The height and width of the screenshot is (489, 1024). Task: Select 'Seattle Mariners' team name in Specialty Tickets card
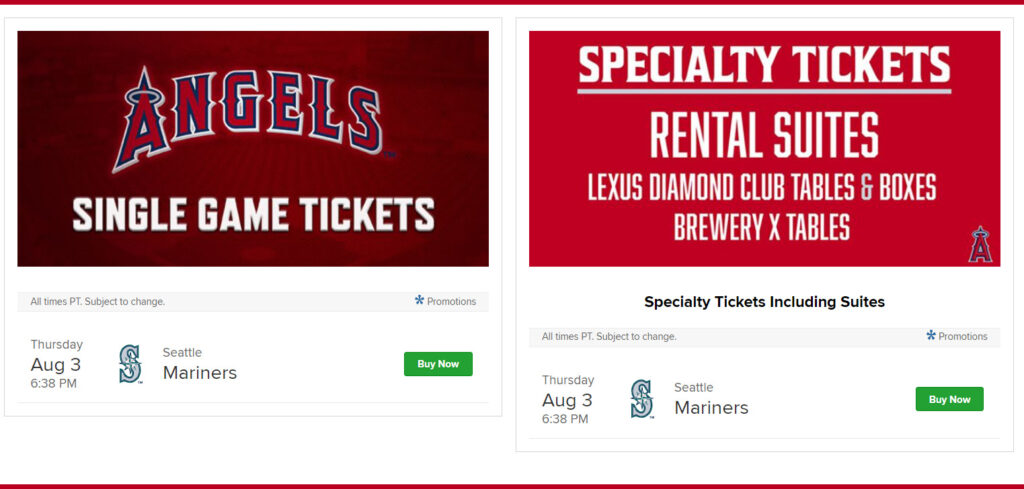(x=711, y=399)
